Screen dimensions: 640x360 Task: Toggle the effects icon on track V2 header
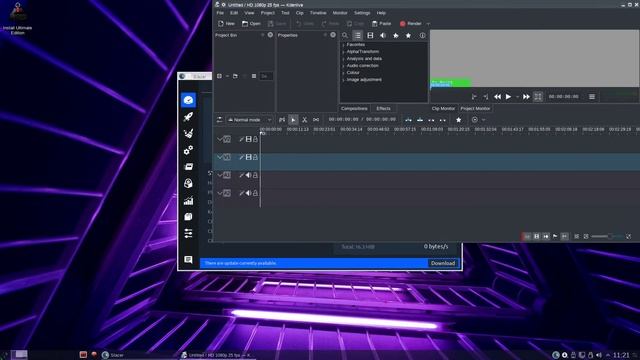click(x=241, y=139)
